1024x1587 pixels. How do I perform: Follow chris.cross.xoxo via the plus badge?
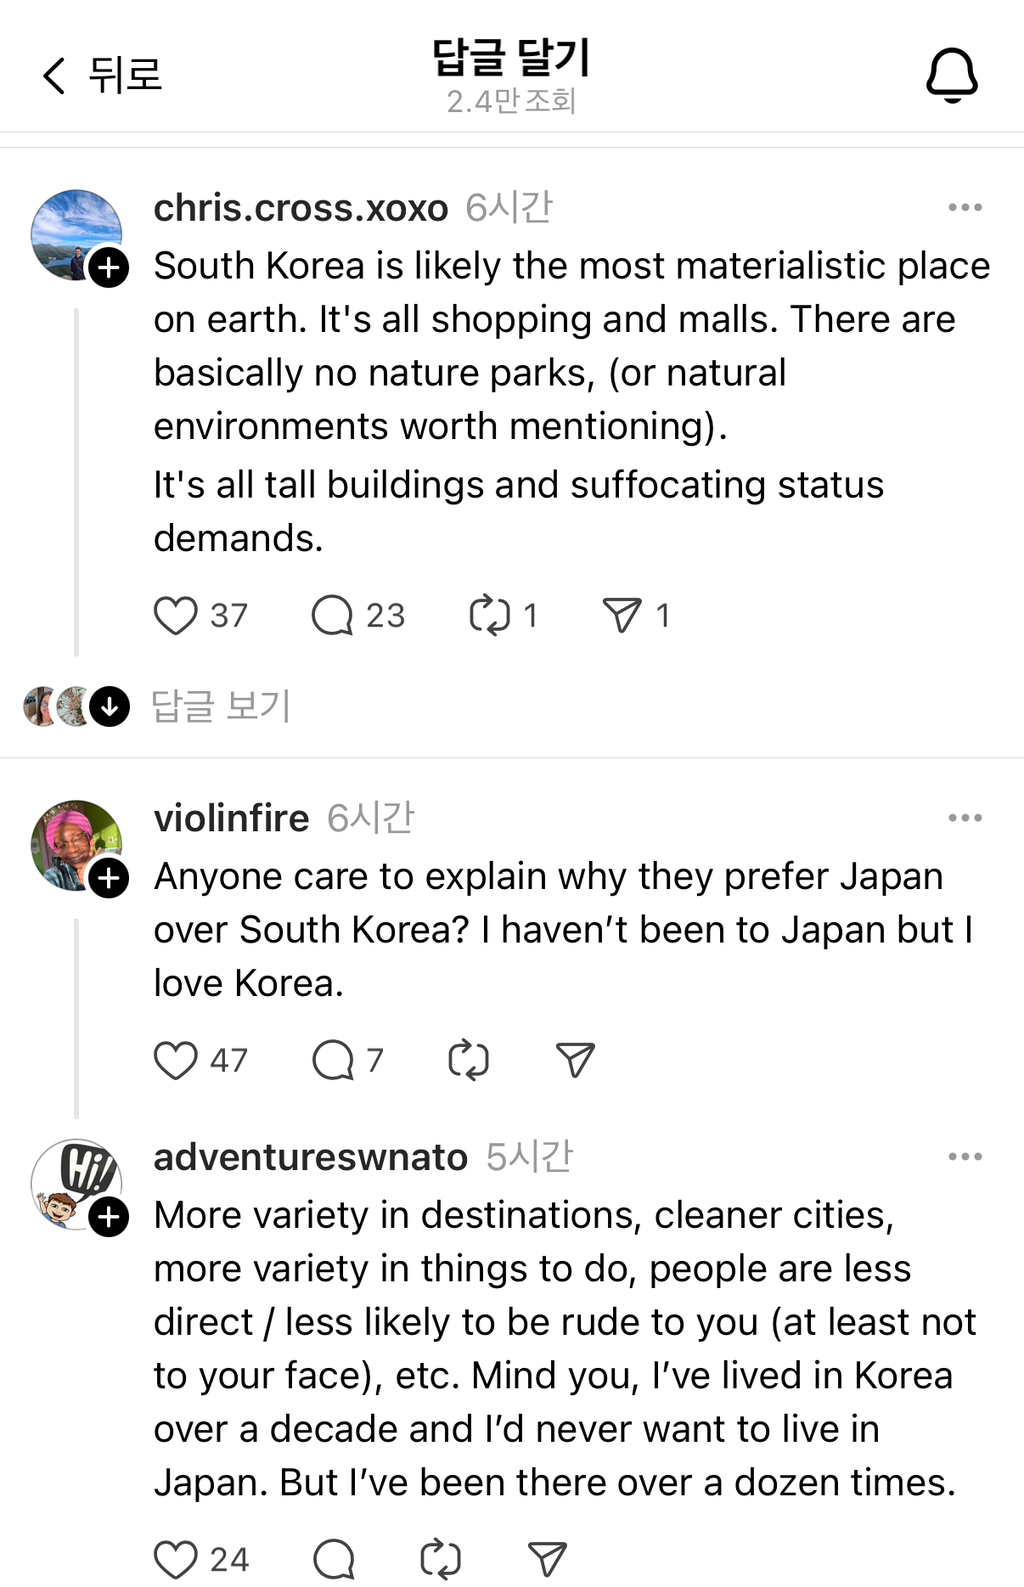pos(110,266)
